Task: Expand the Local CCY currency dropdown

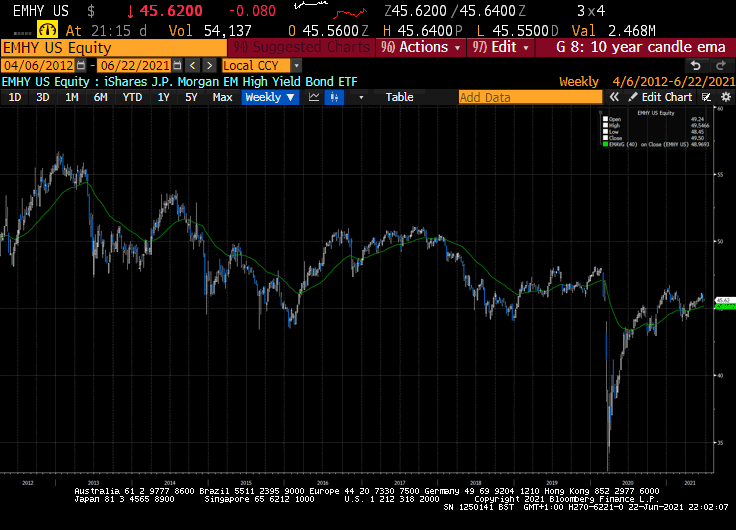Action: point(296,65)
